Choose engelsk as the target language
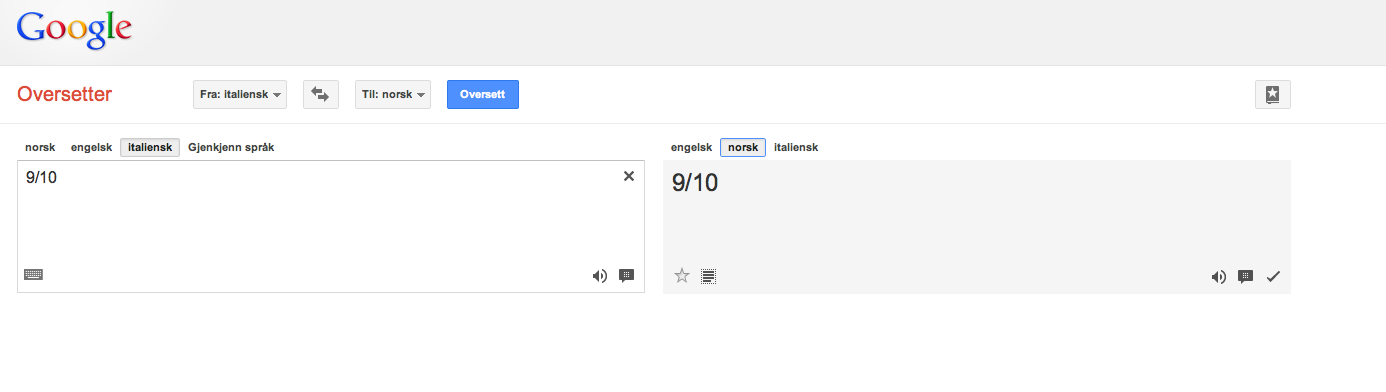Image resolution: width=1386 pixels, height=392 pixels. [x=691, y=147]
